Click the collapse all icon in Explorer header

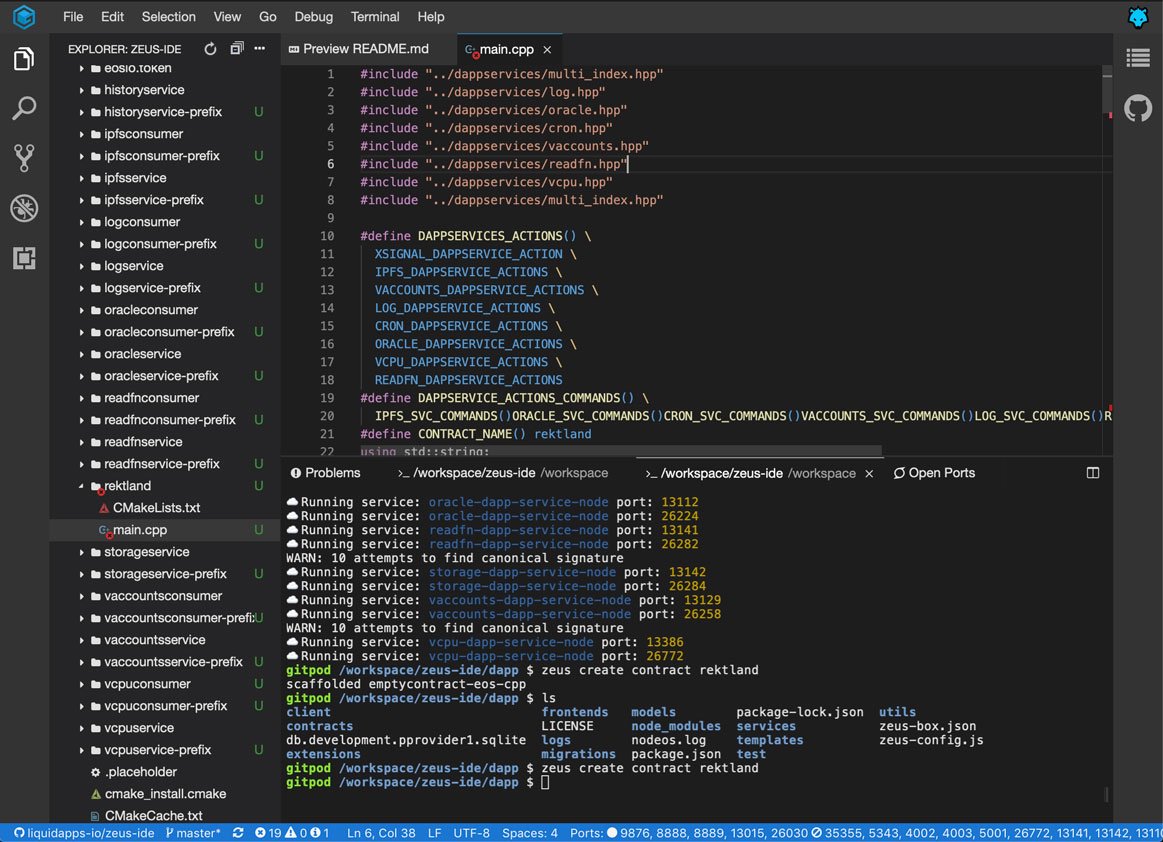pos(236,49)
